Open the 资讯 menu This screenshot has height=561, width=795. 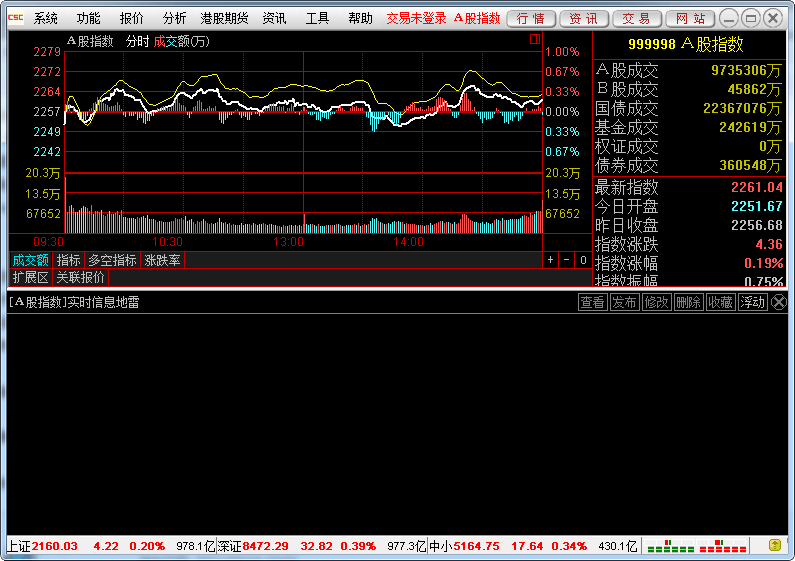(x=274, y=19)
